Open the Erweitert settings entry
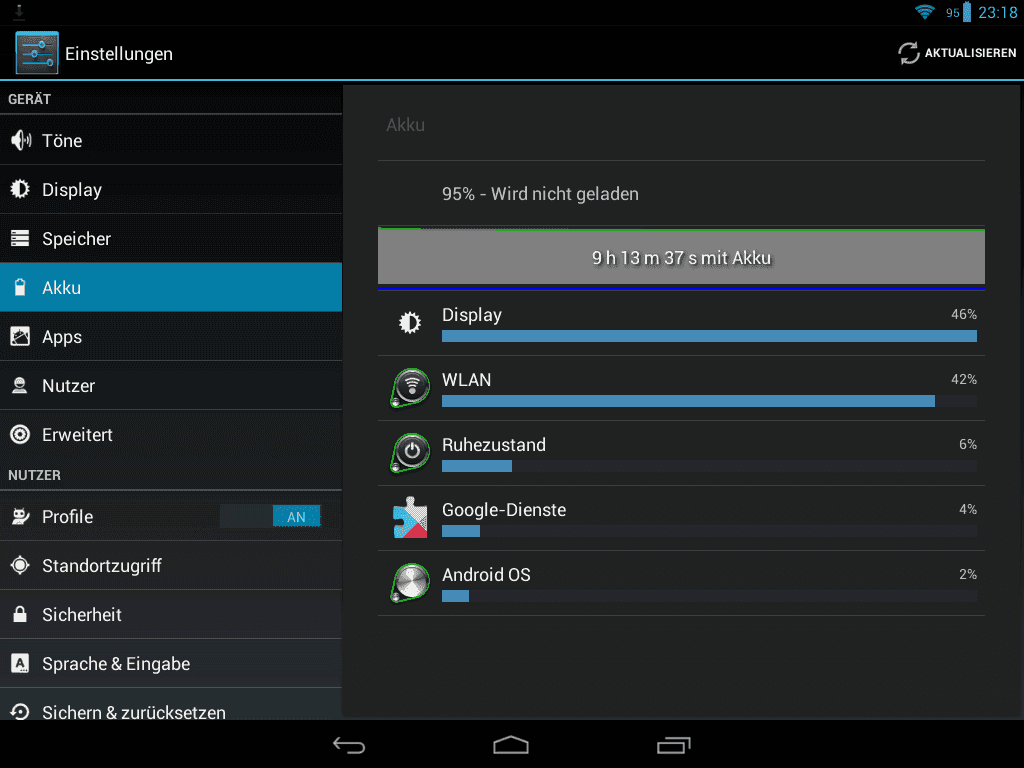This screenshot has height=768, width=1024. (171, 434)
